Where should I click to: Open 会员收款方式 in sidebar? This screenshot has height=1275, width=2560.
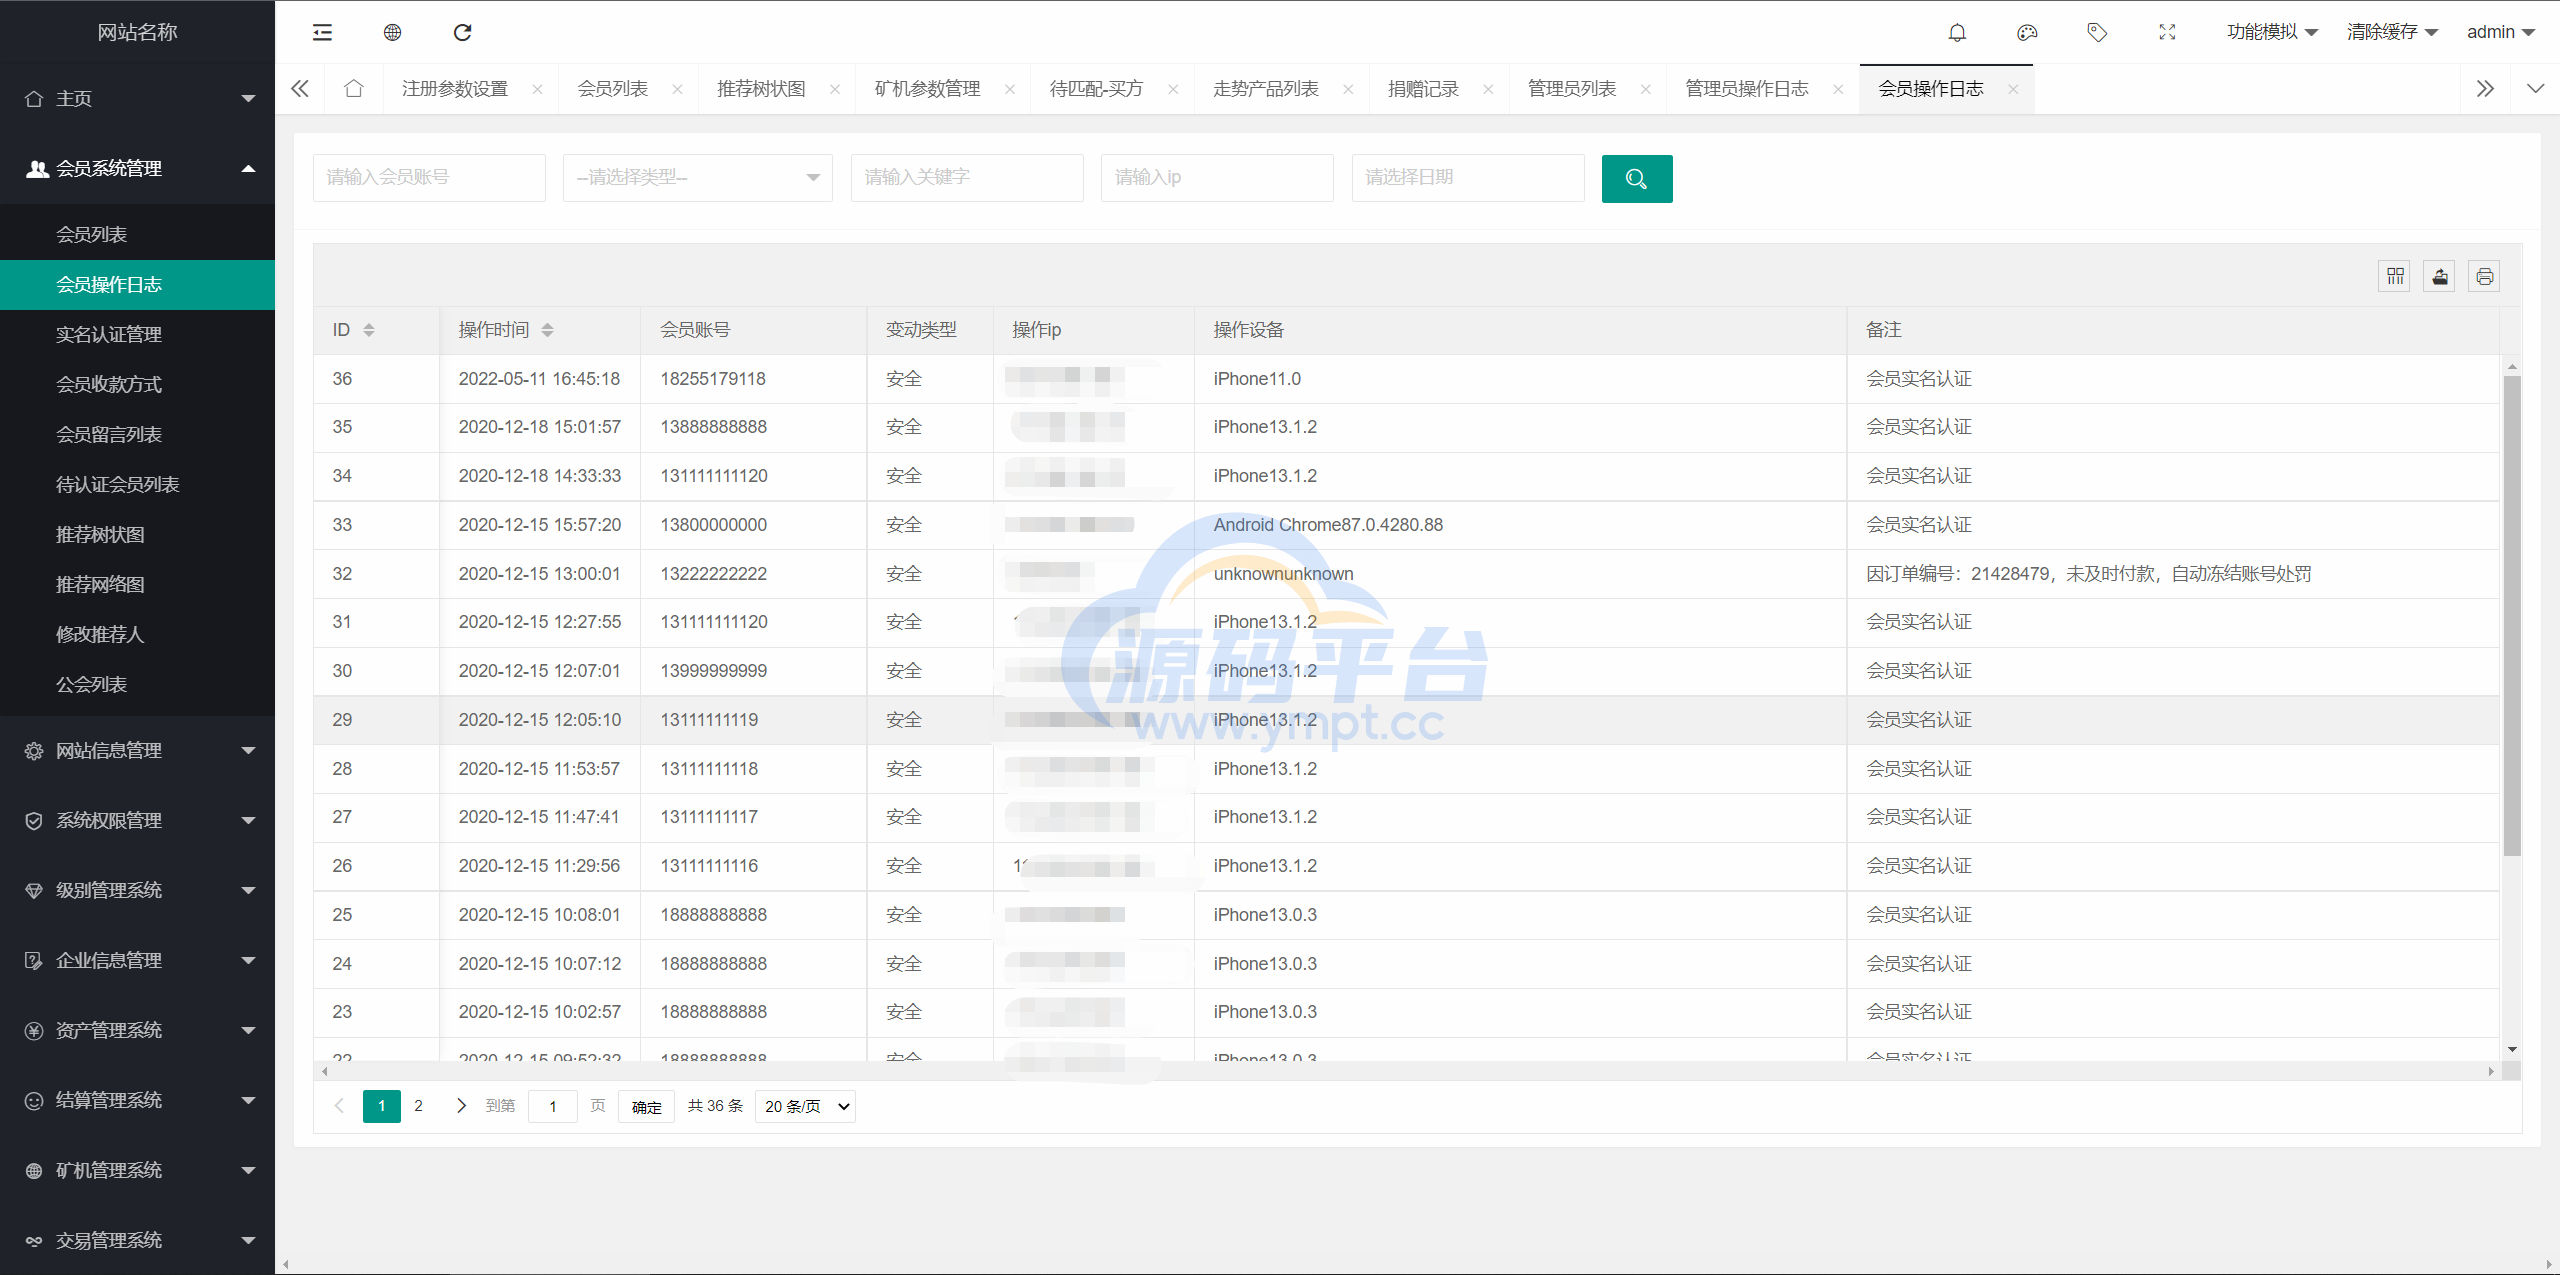coord(137,384)
